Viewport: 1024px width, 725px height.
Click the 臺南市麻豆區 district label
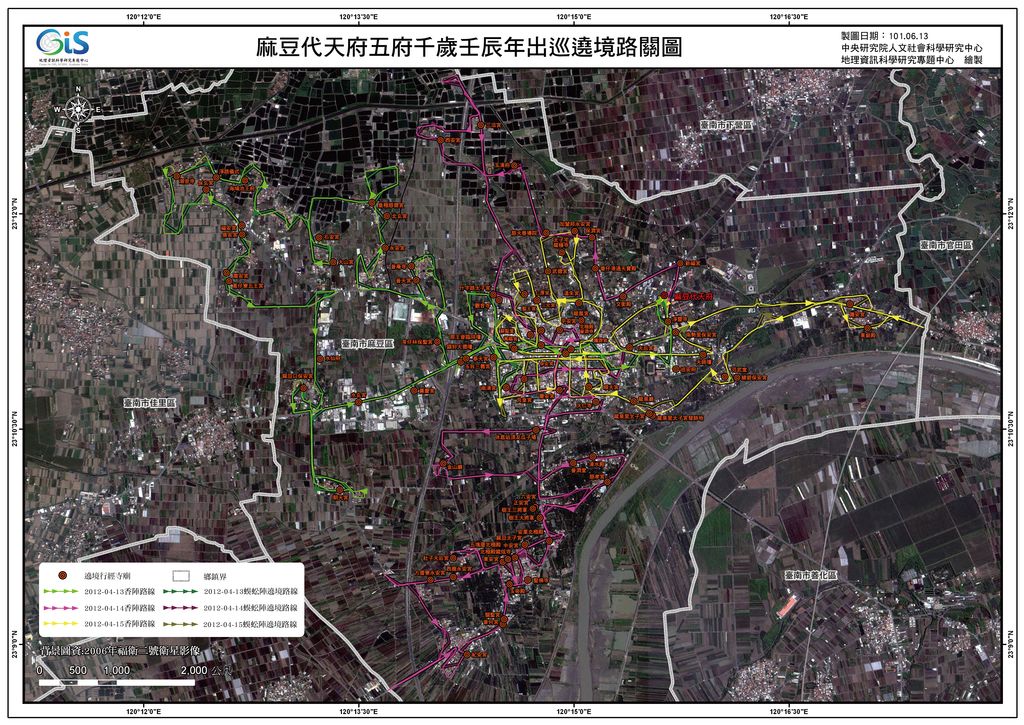click(x=368, y=342)
